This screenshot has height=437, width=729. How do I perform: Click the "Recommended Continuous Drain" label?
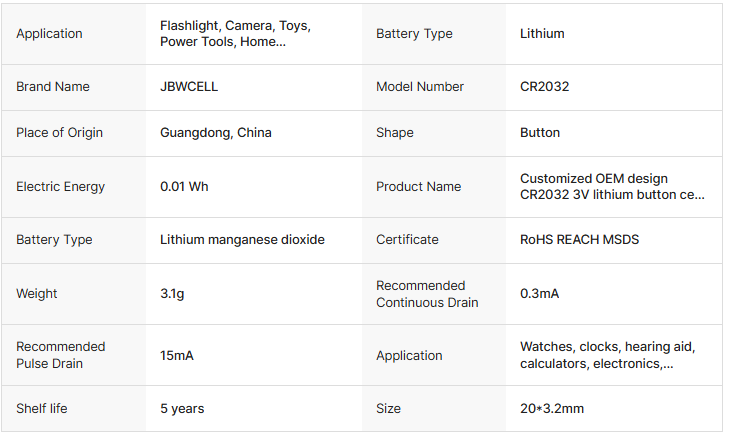point(427,294)
